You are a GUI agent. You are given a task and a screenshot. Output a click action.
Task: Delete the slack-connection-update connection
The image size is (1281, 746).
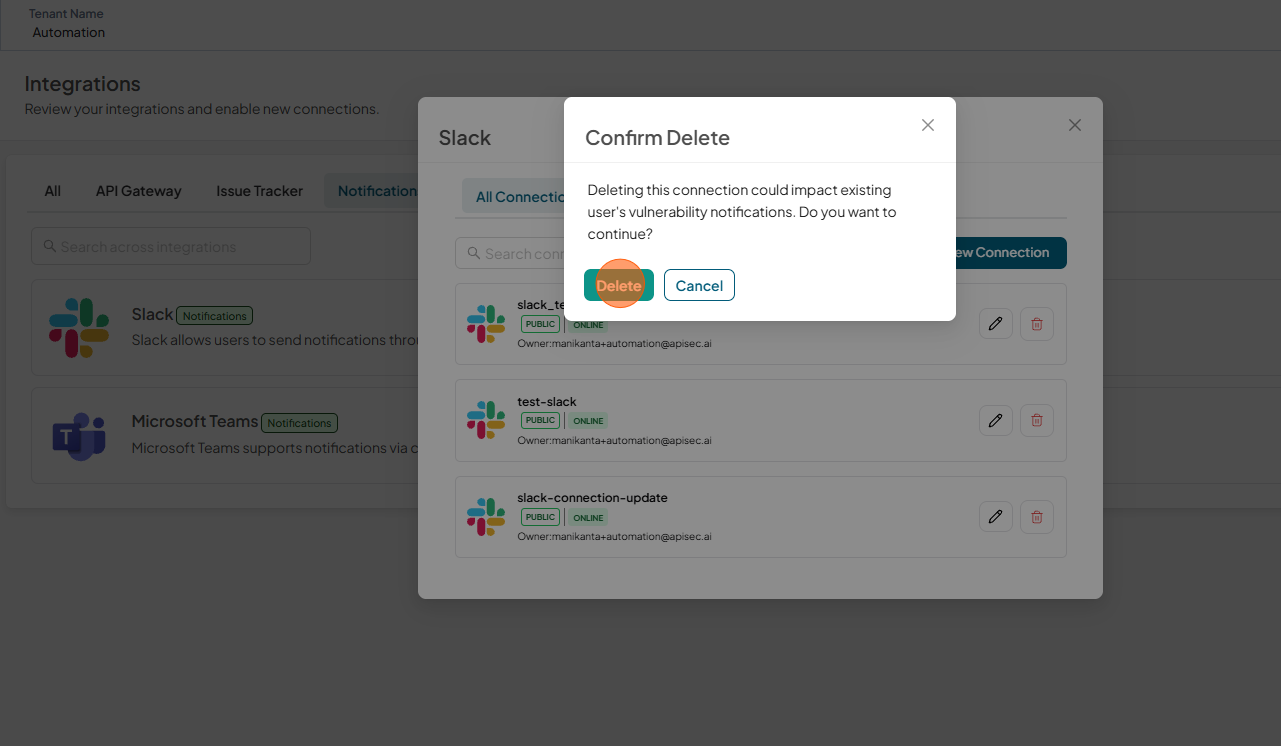coord(1036,516)
